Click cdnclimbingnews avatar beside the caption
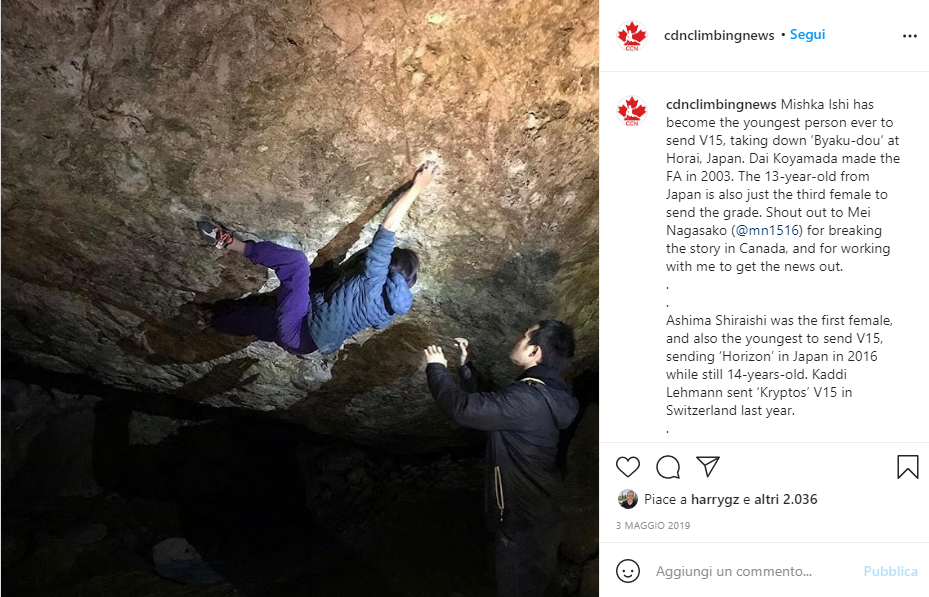The width and height of the screenshot is (929, 597). click(632, 111)
